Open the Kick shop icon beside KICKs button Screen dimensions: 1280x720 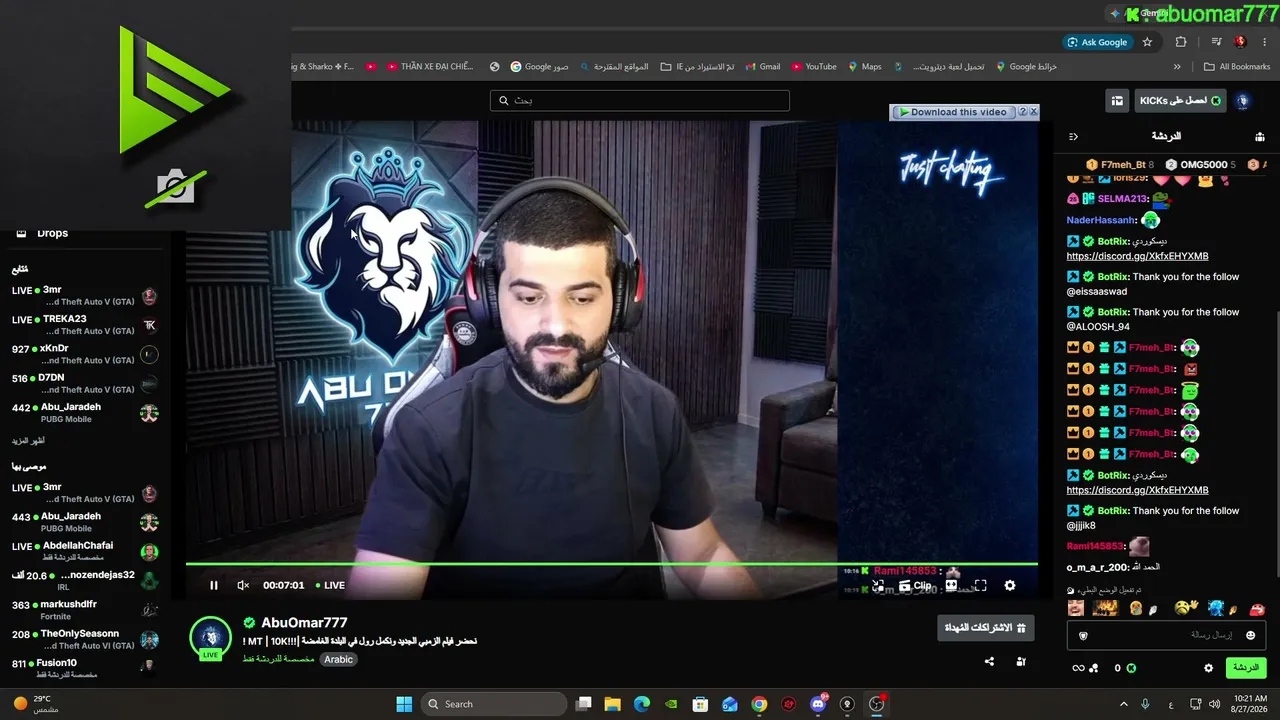coord(1116,101)
